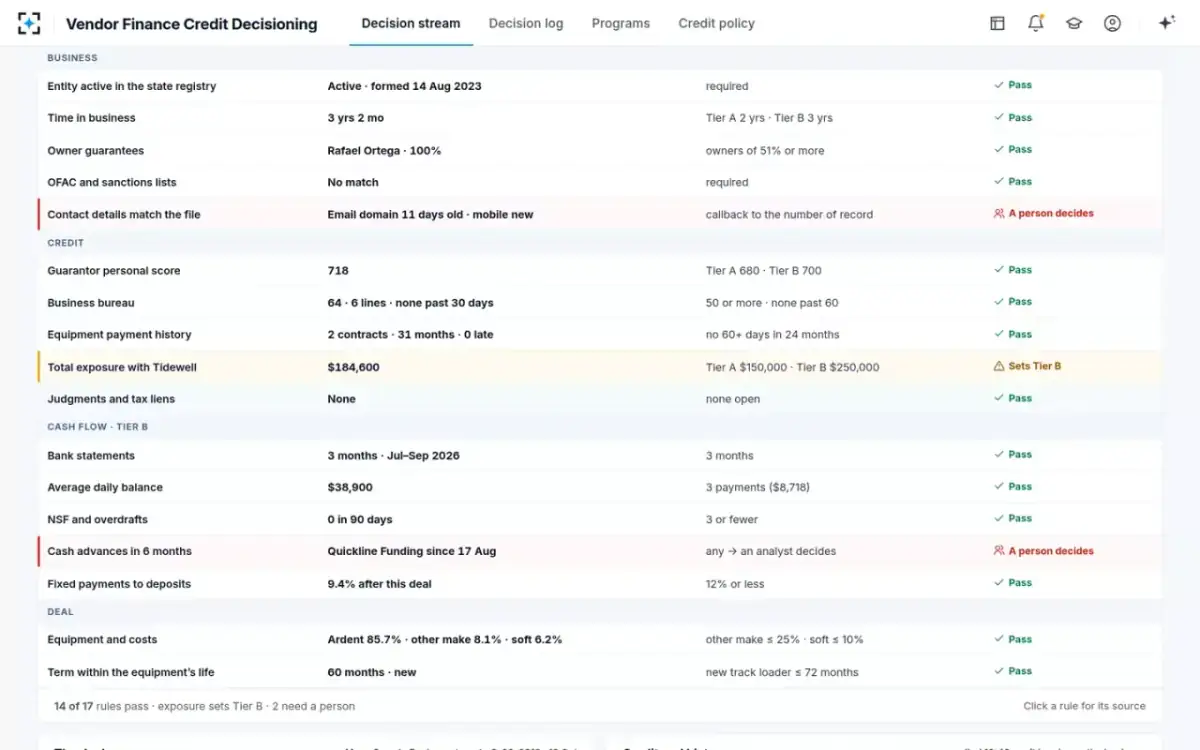Select Judgments and tax liens rule

[x=600, y=399]
